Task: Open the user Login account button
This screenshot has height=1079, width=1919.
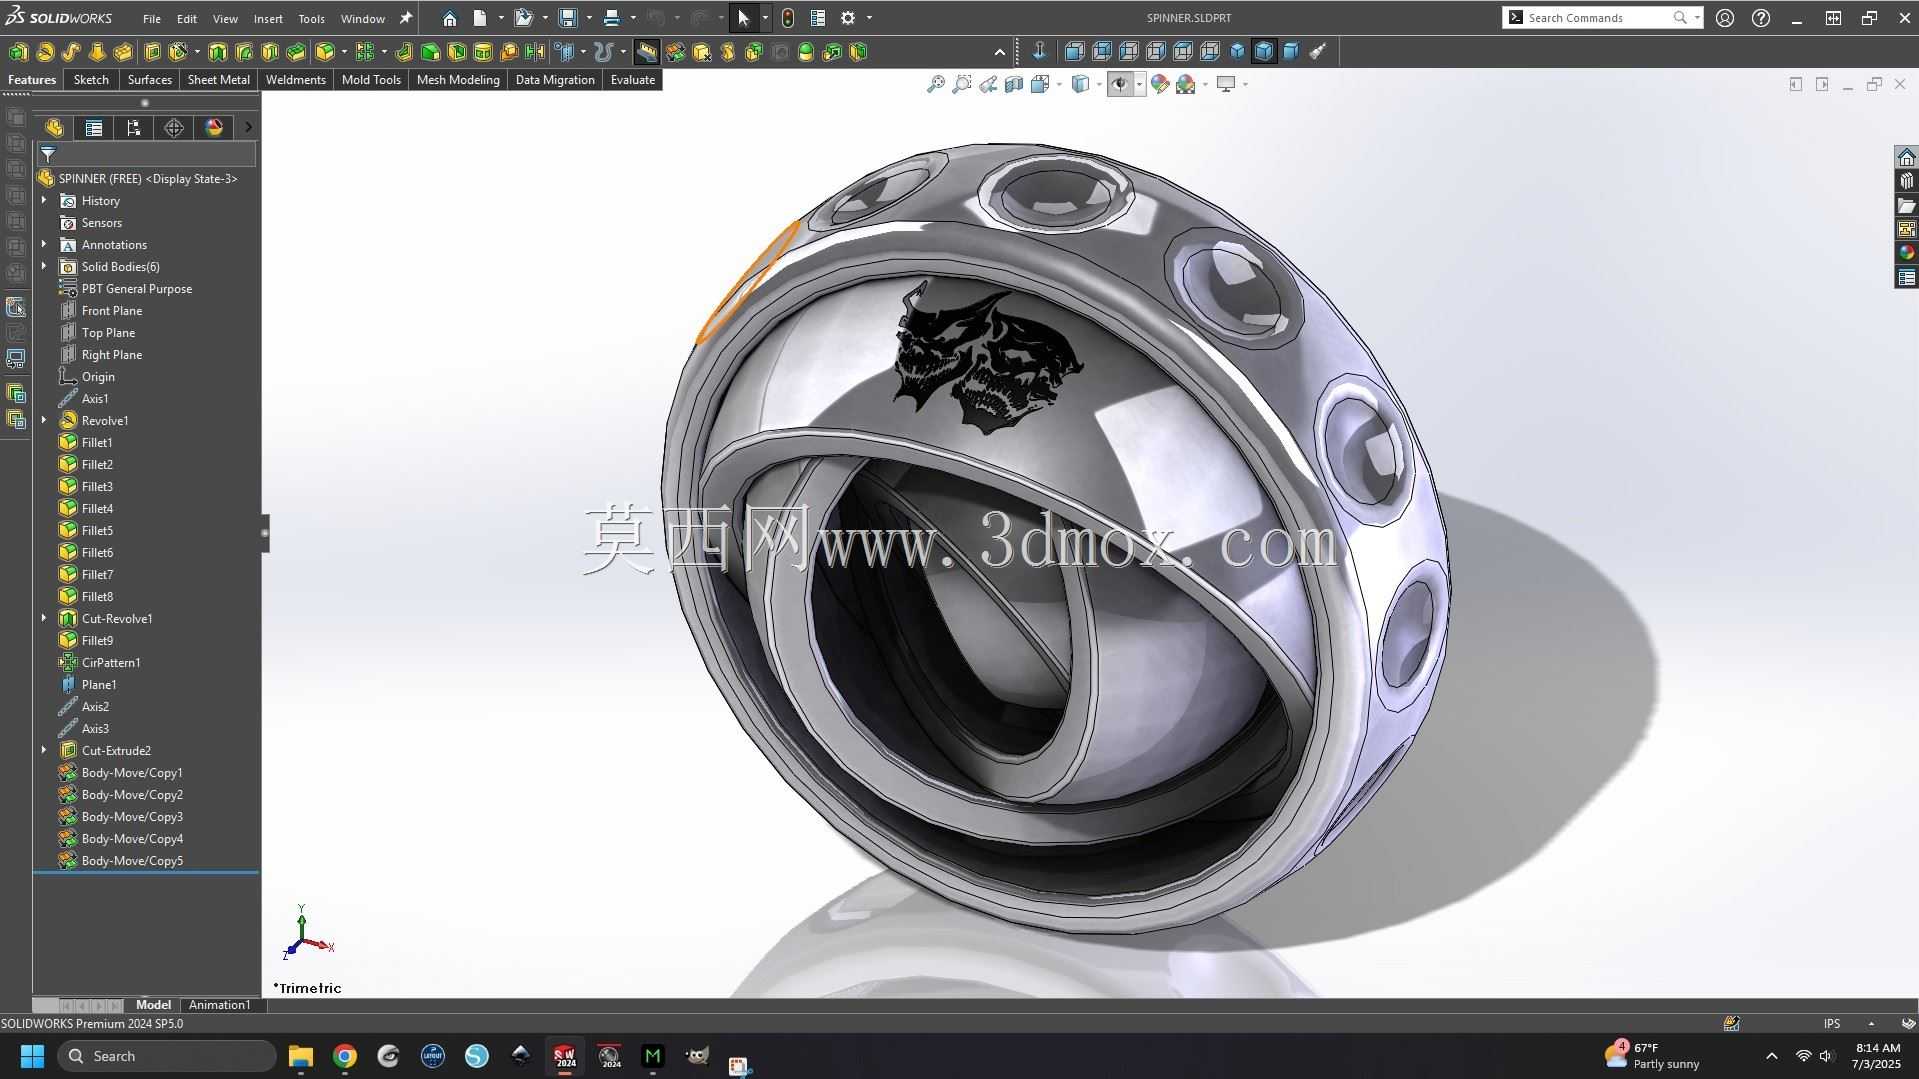Action: [1725, 18]
